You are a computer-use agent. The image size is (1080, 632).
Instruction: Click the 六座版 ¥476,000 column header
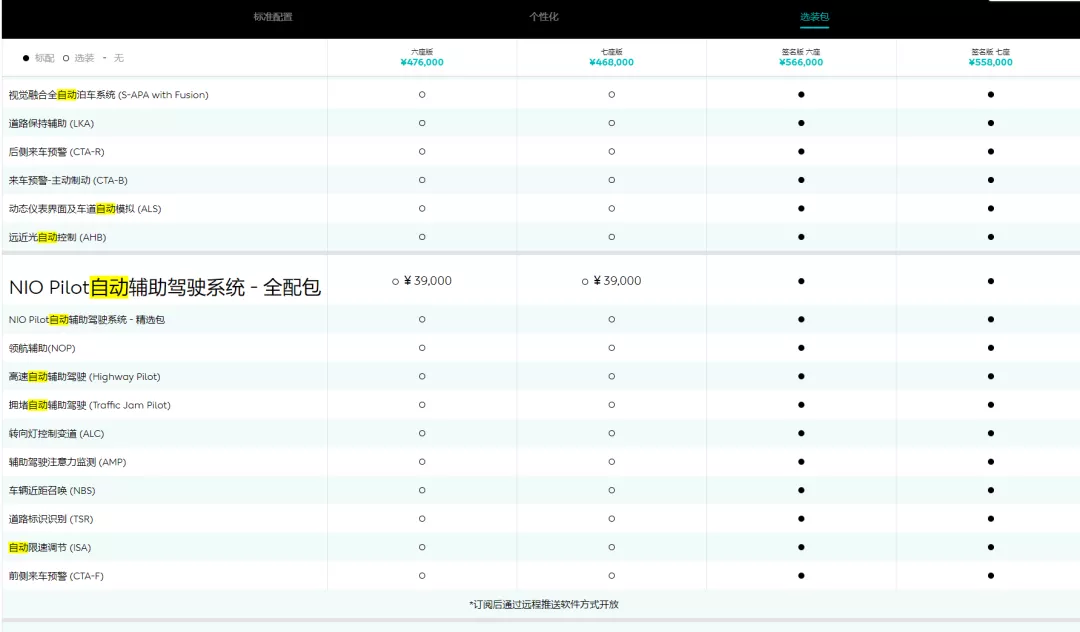tap(421, 56)
